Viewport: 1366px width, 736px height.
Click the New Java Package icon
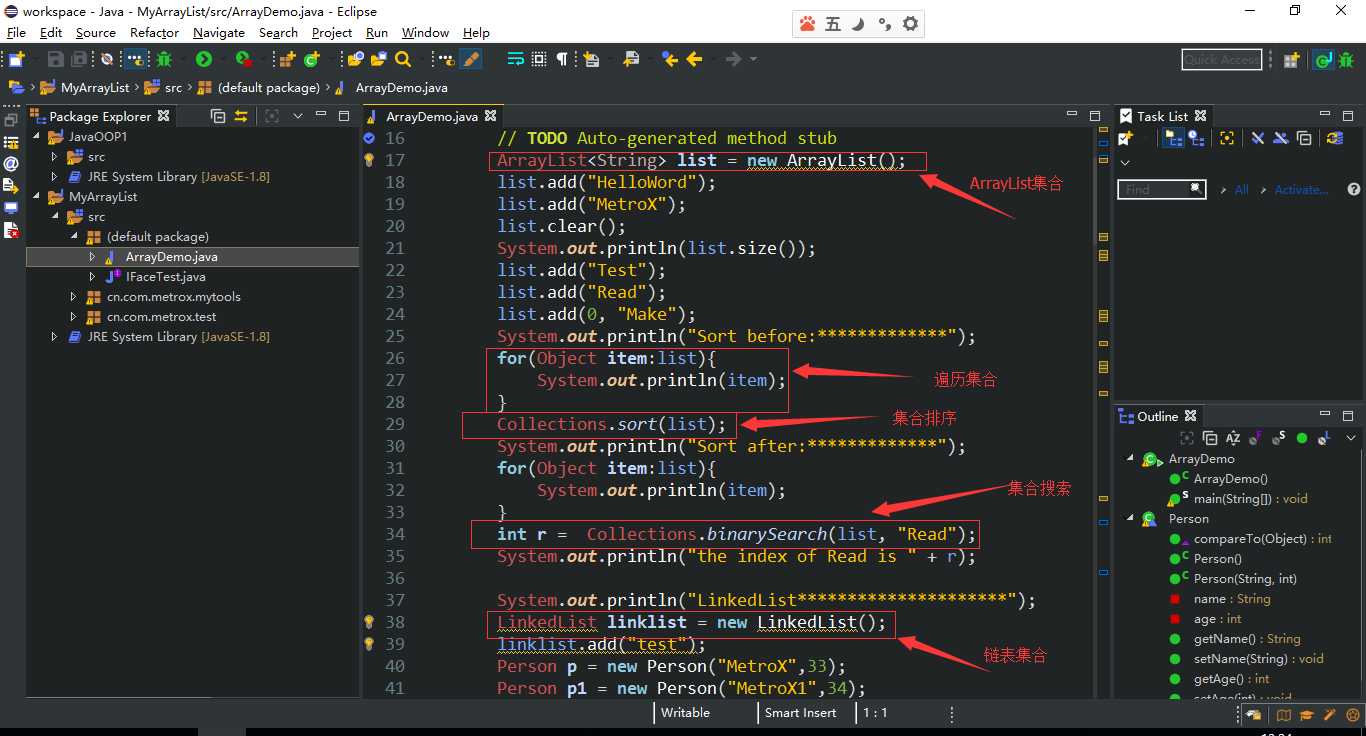[288, 60]
